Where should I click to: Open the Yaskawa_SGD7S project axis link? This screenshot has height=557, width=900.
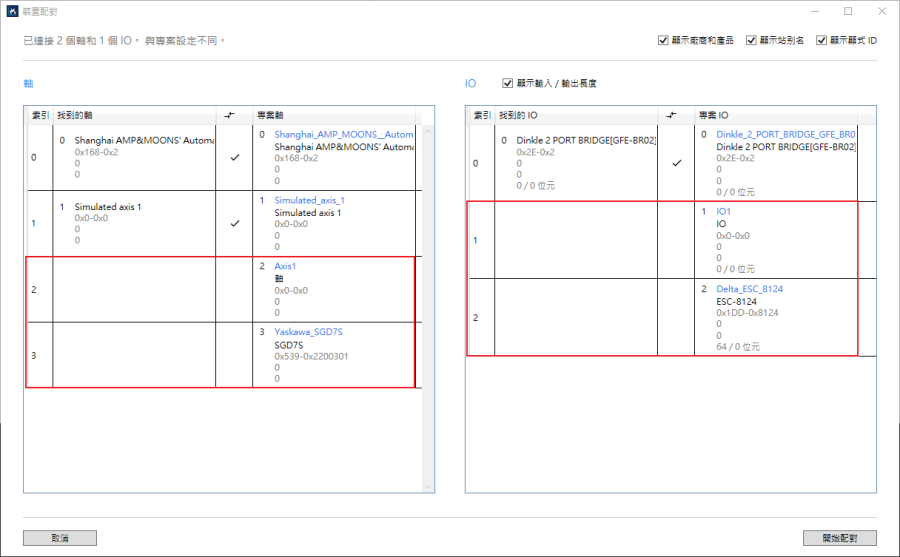tap(308, 332)
